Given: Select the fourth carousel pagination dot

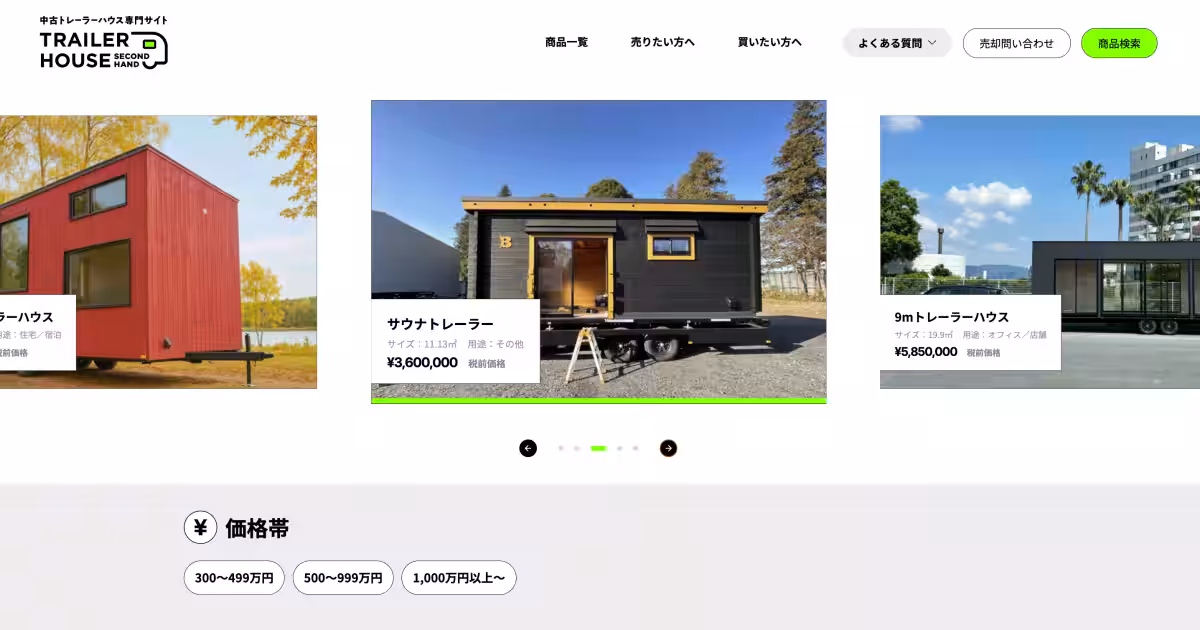Looking at the screenshot, I should (x=620, y=448).
